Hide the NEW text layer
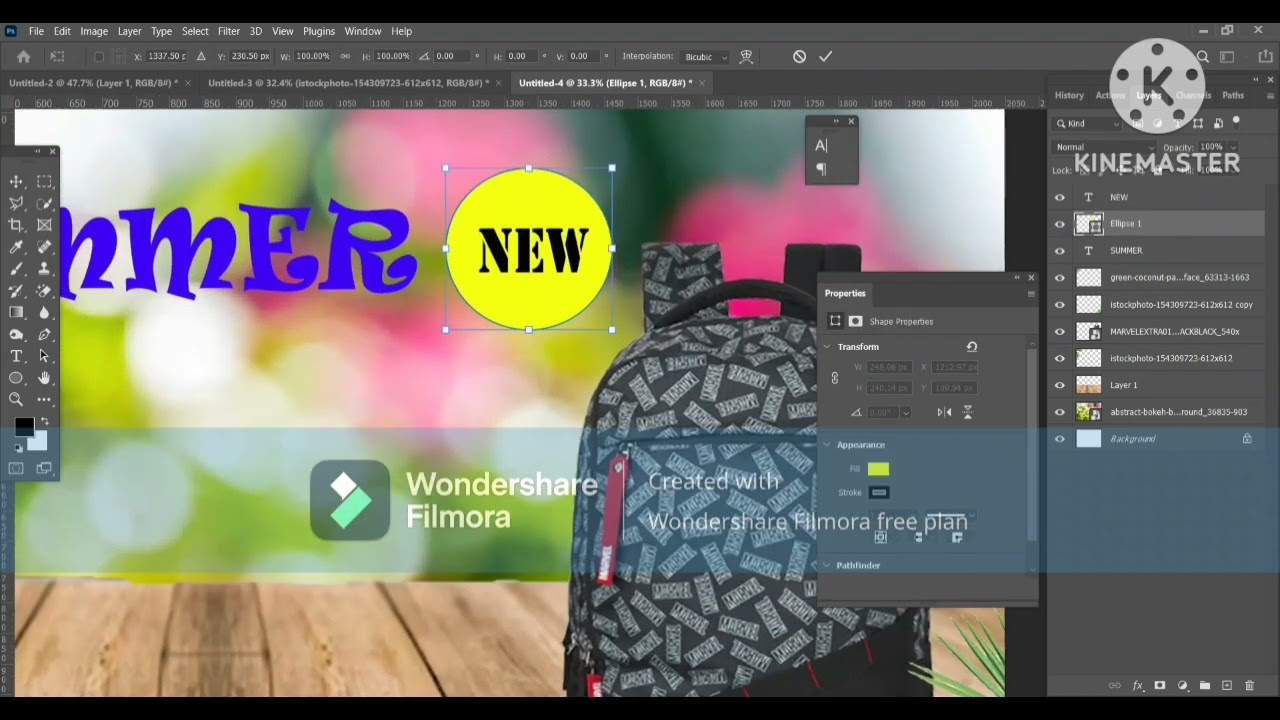 tap(1060, 197)
